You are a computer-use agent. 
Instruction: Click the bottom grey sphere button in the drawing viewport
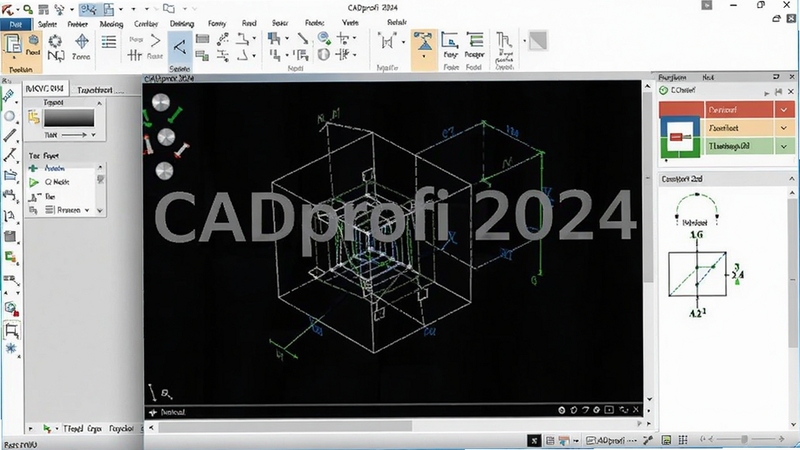[164, 171]
